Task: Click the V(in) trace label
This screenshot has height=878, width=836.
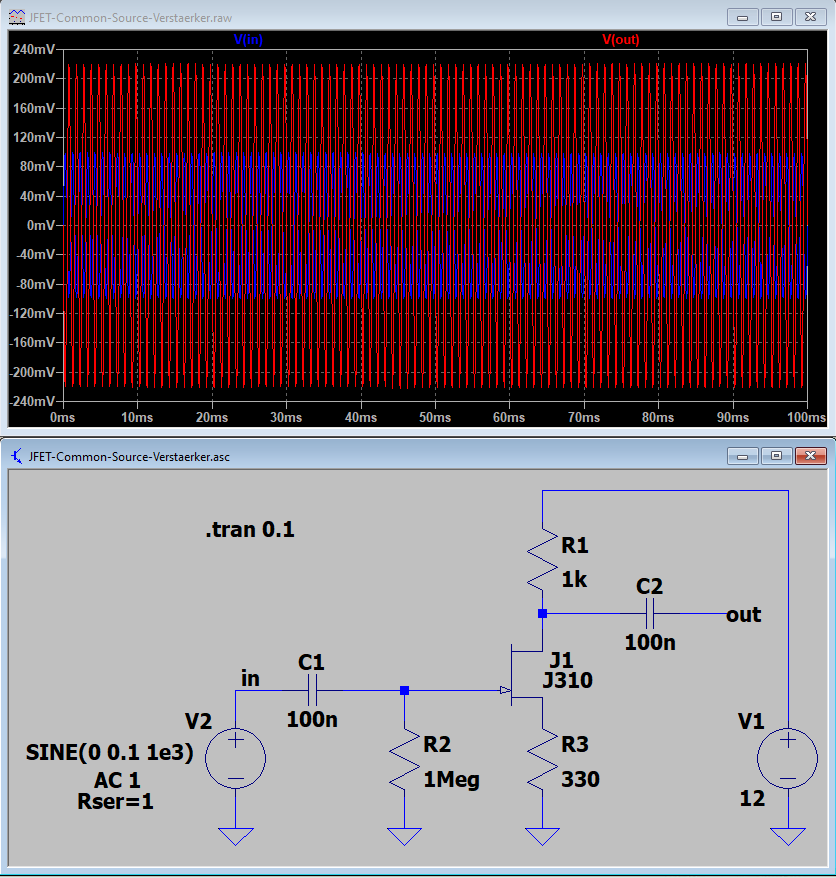Action: [248, 39]
